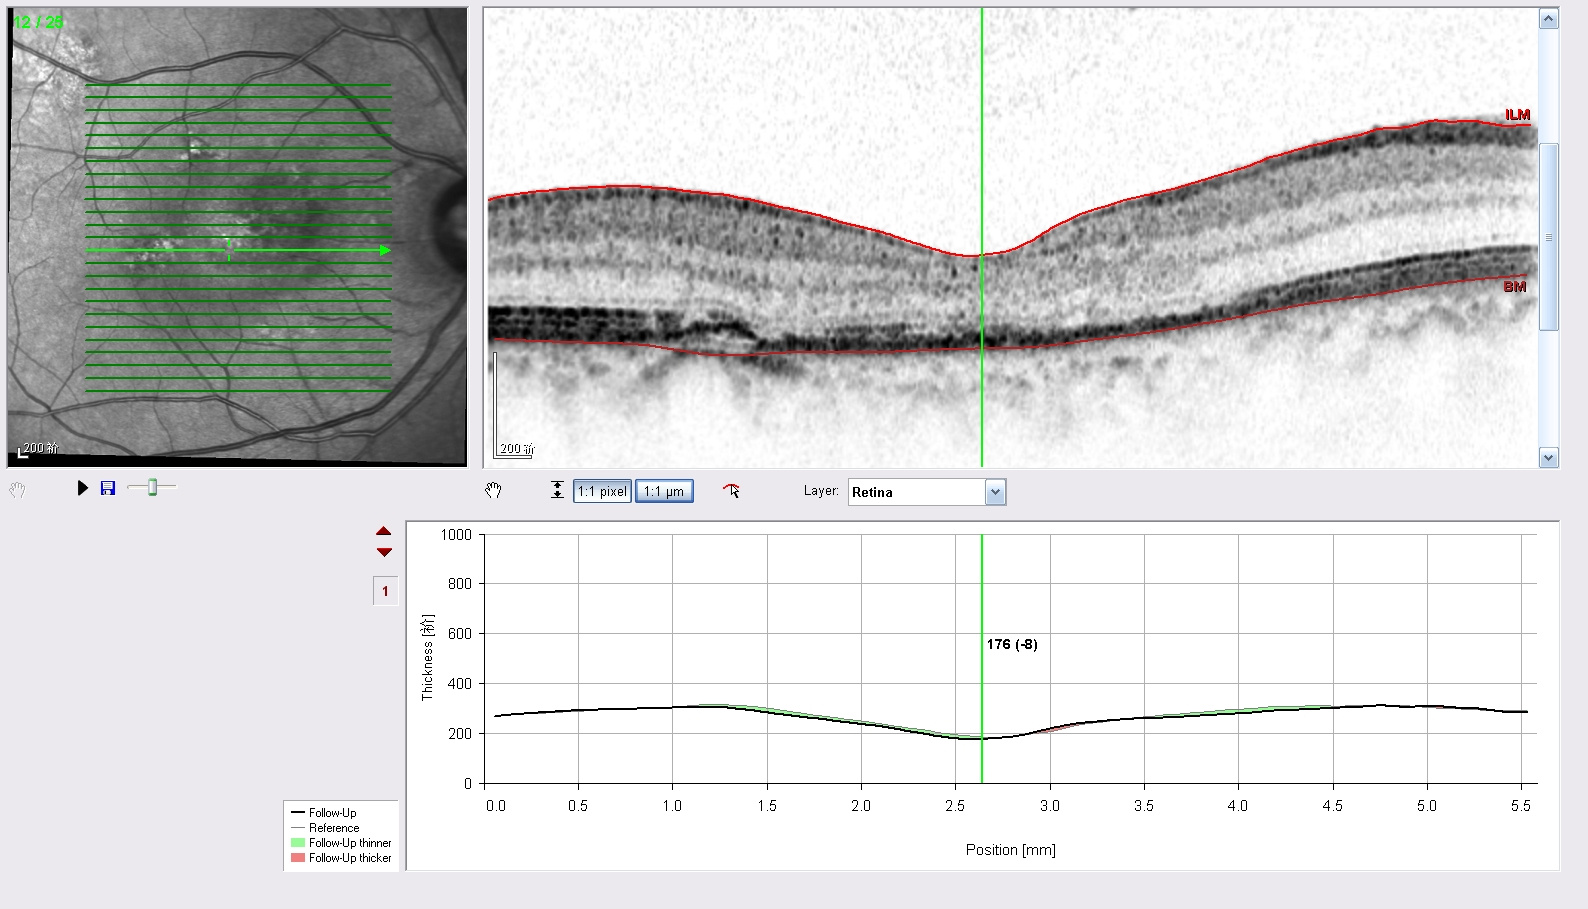
Task: Open the Layer dropdown arrow
Action: coord(995,492)
